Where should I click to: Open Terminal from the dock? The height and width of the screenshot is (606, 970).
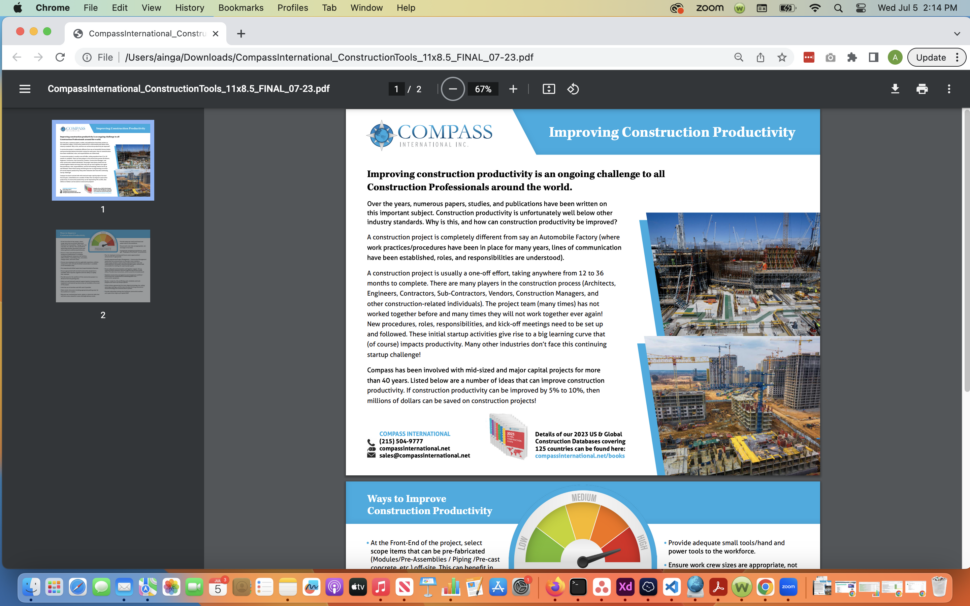coord(578,586)
